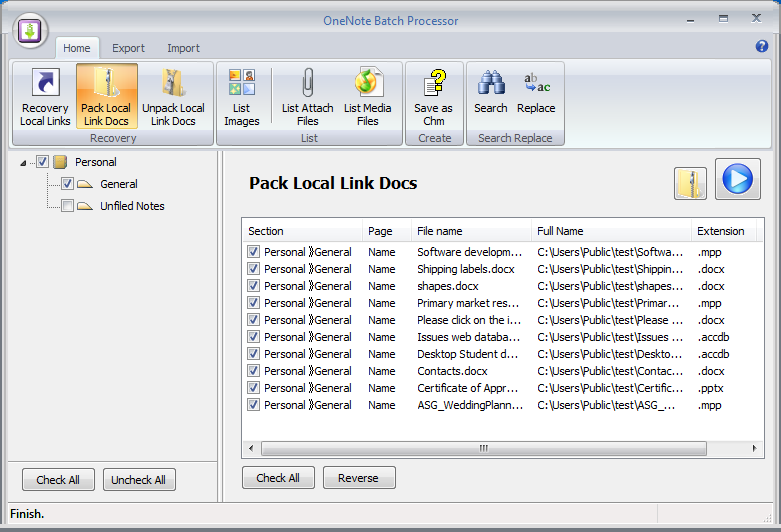Click the Personal notebook icon in the tree
The width and height of the screenshot is (781, 532).
coord(60,162)
